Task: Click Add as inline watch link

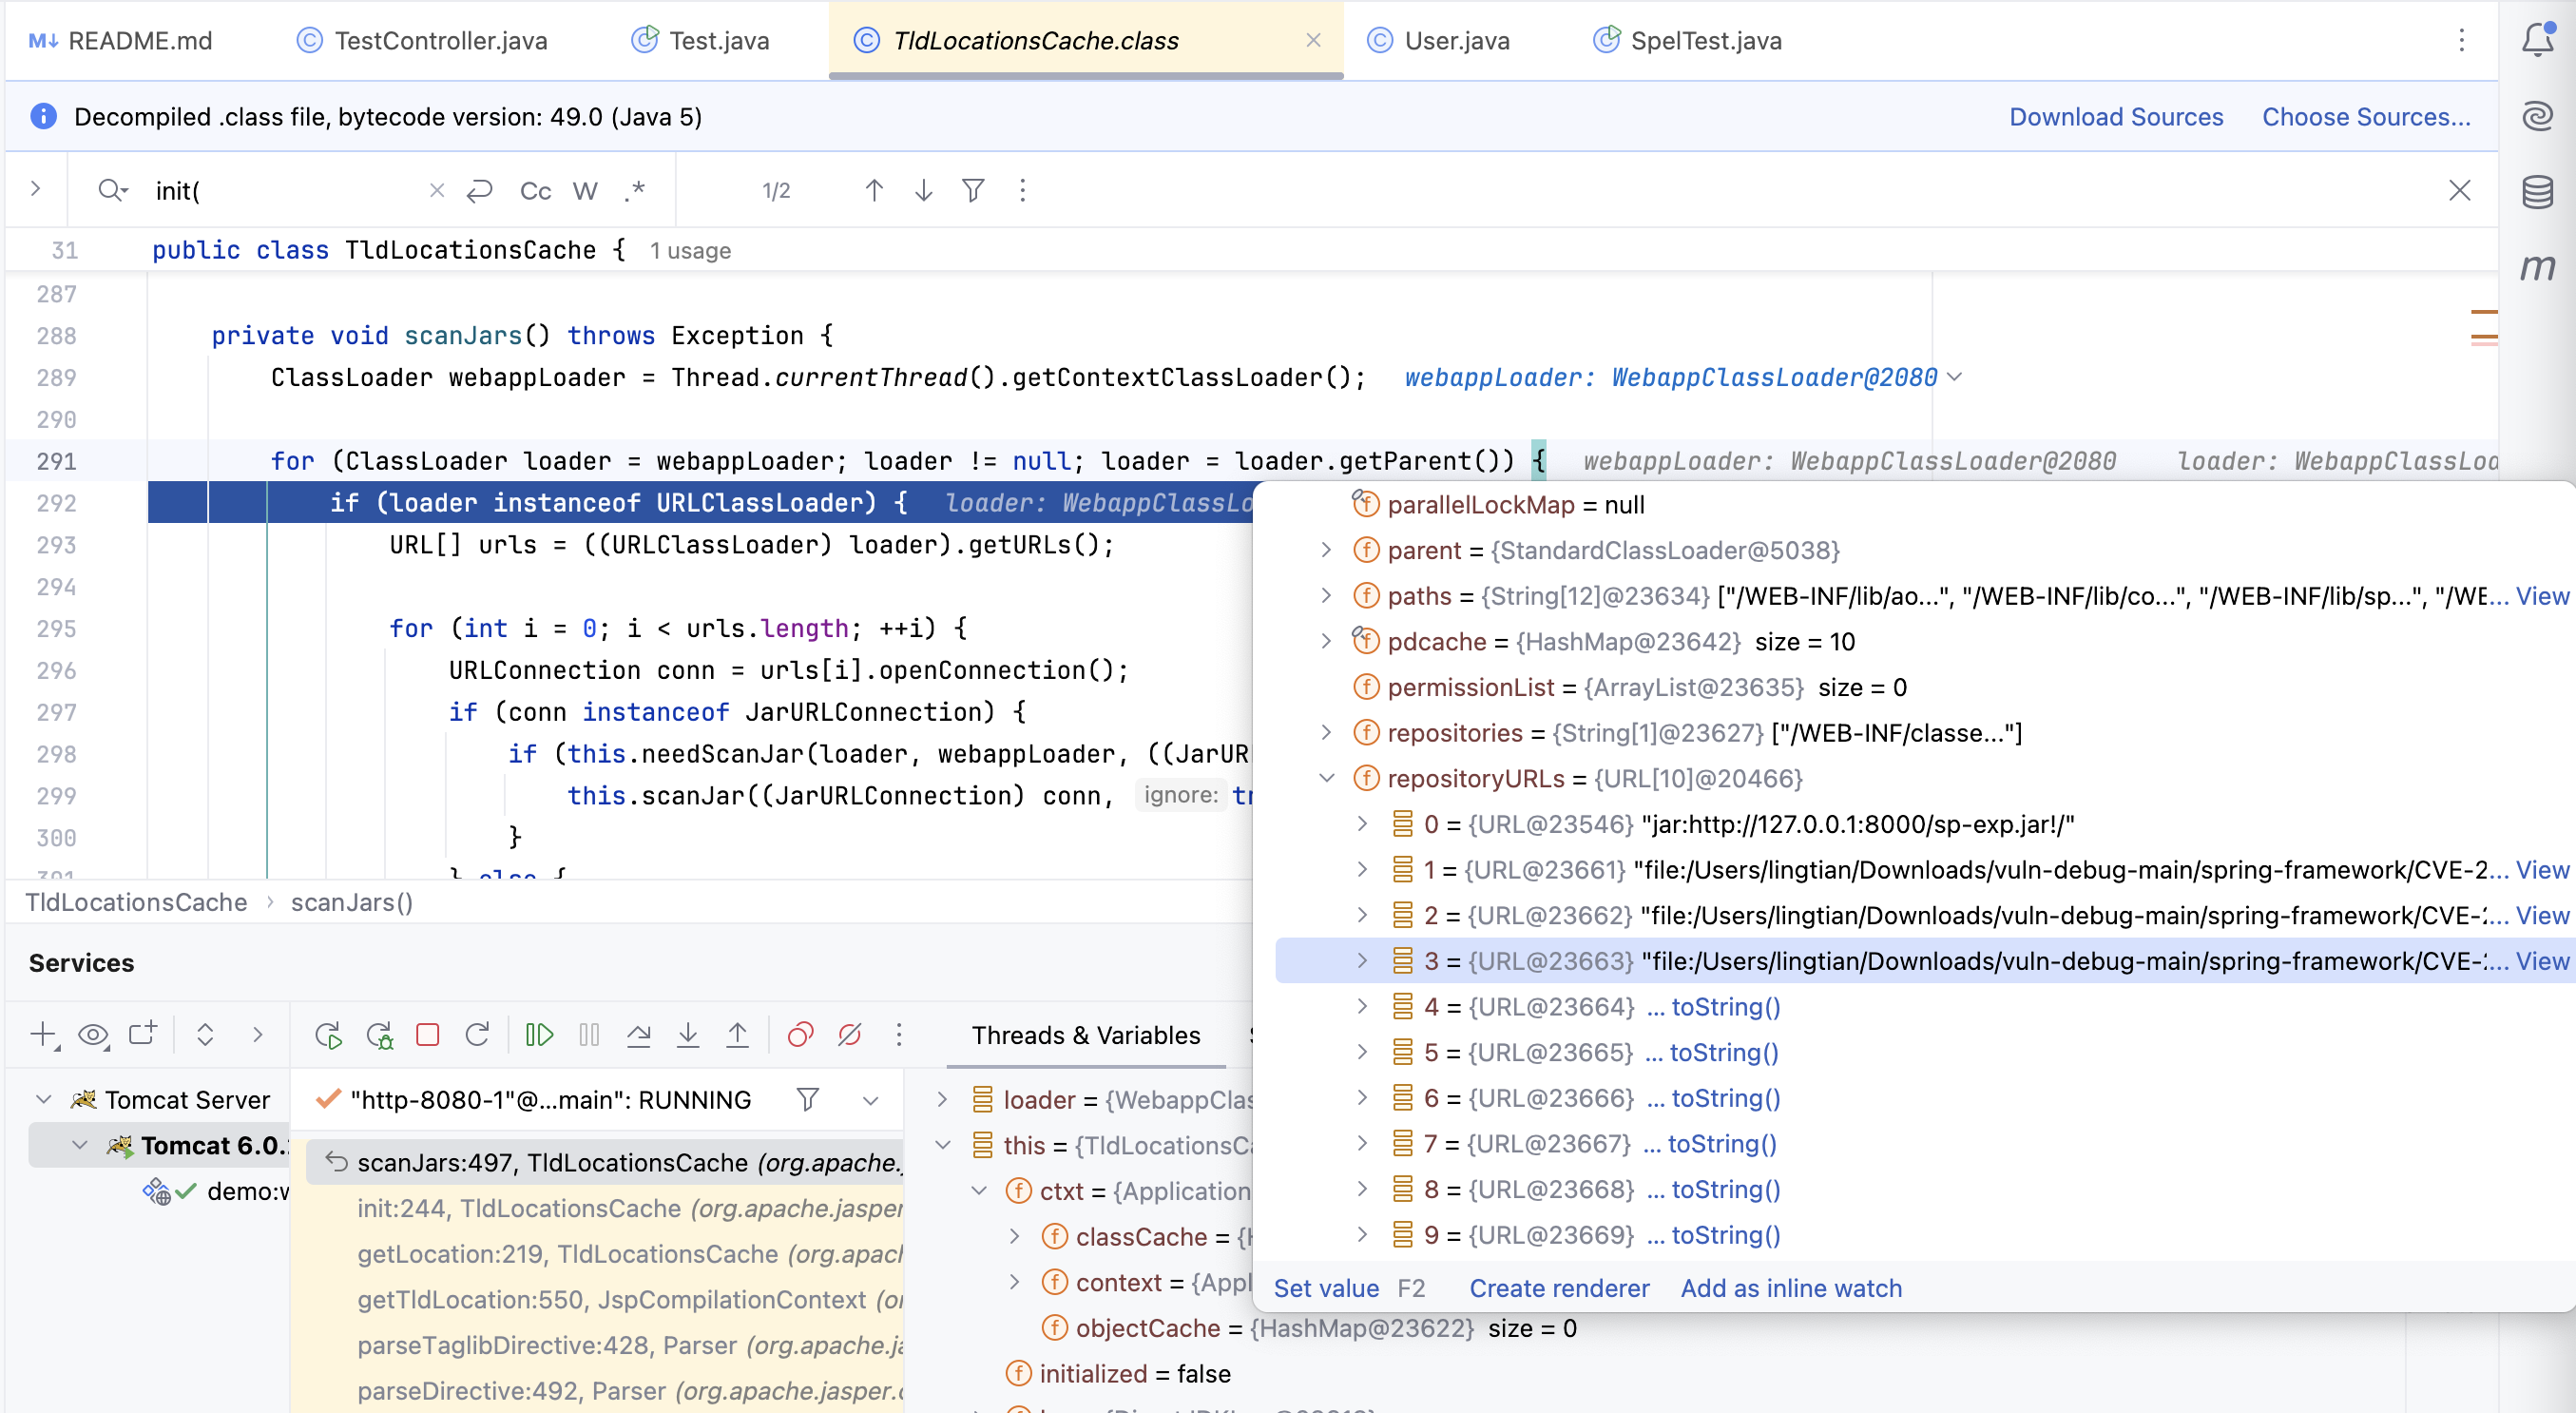Action: 1791,1288
